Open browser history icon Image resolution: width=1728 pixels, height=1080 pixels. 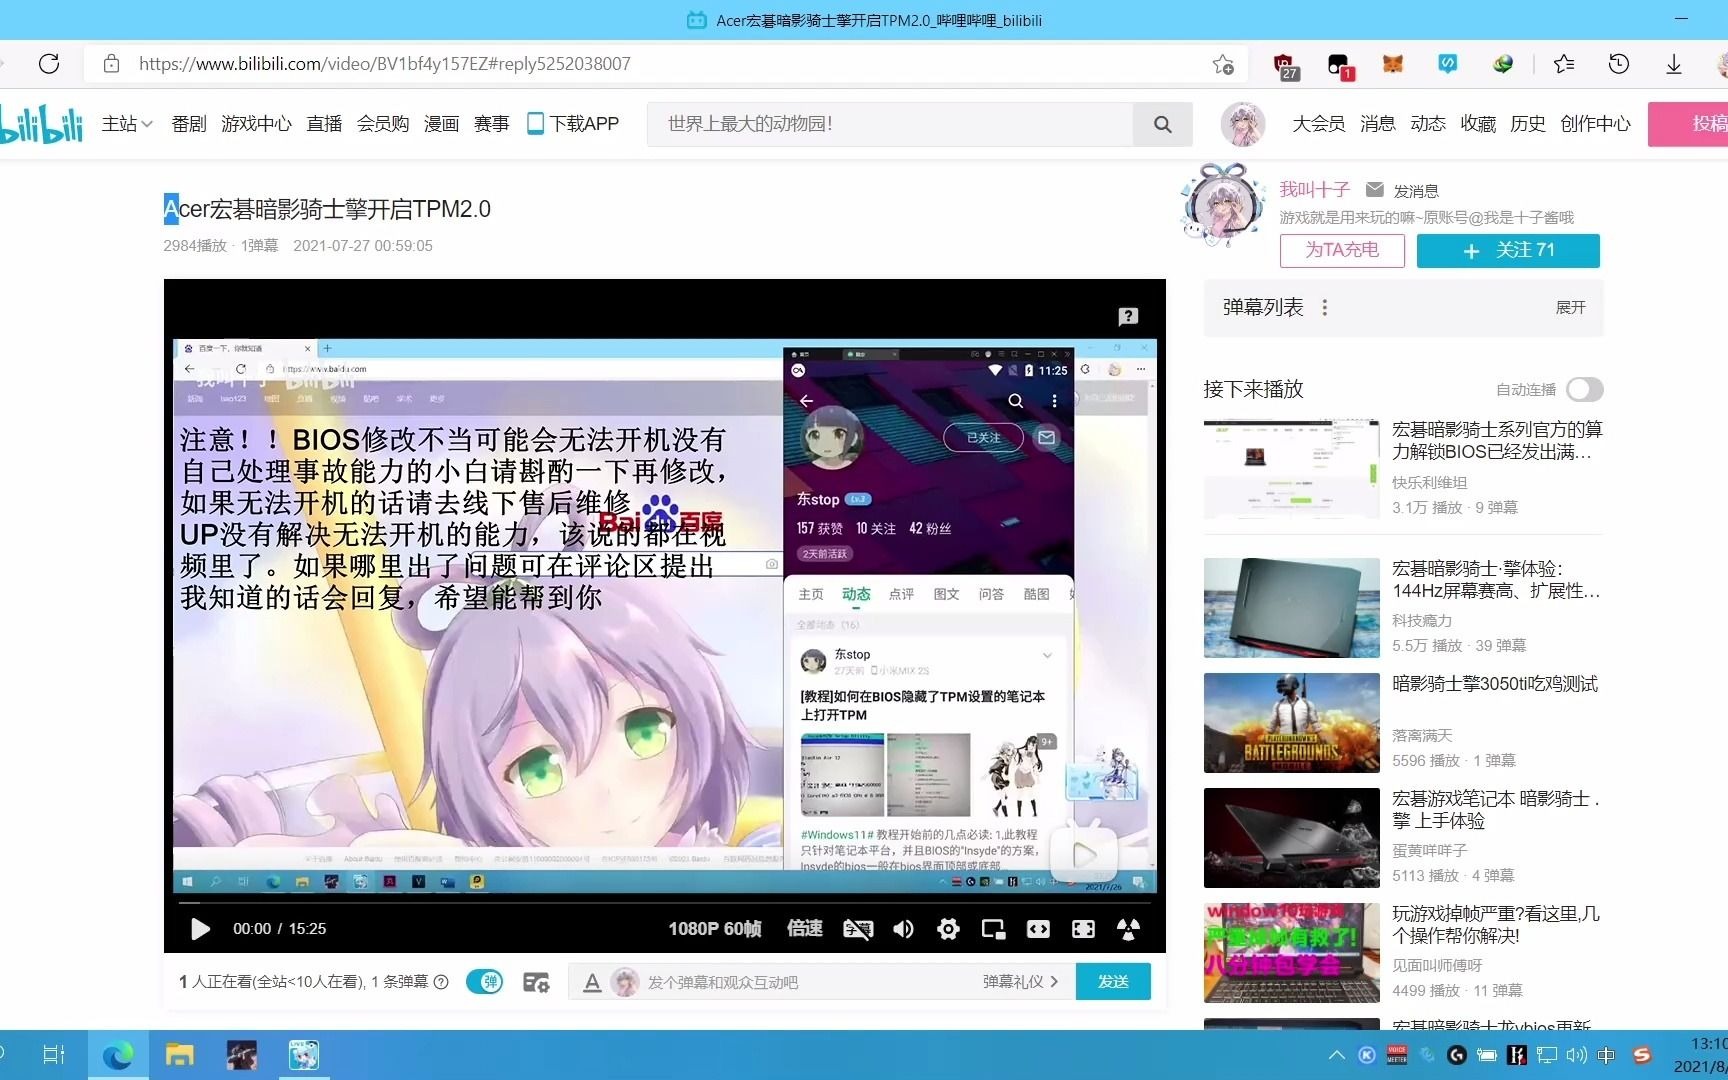(x=1619, y=64)
